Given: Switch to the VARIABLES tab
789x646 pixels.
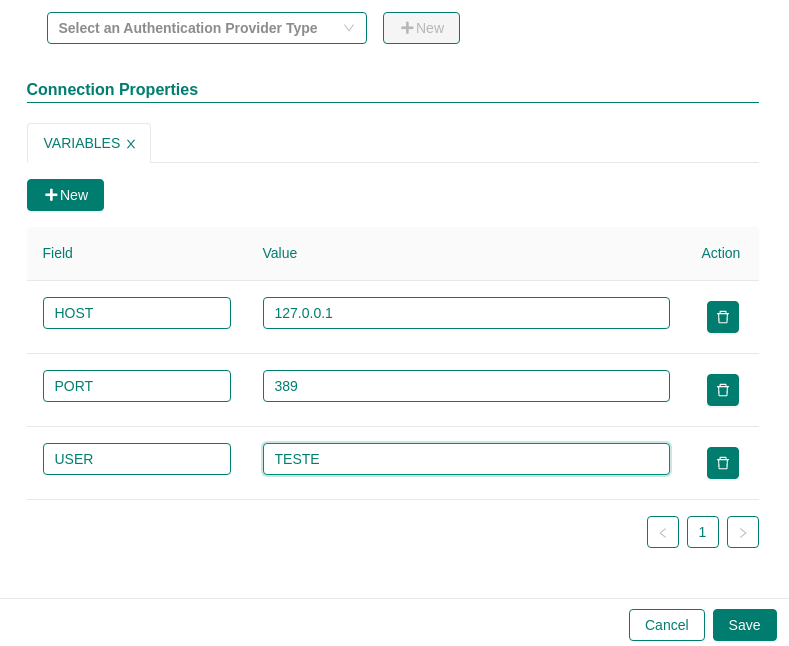Looking at the screenshot, I should click(x=81, y=143).
